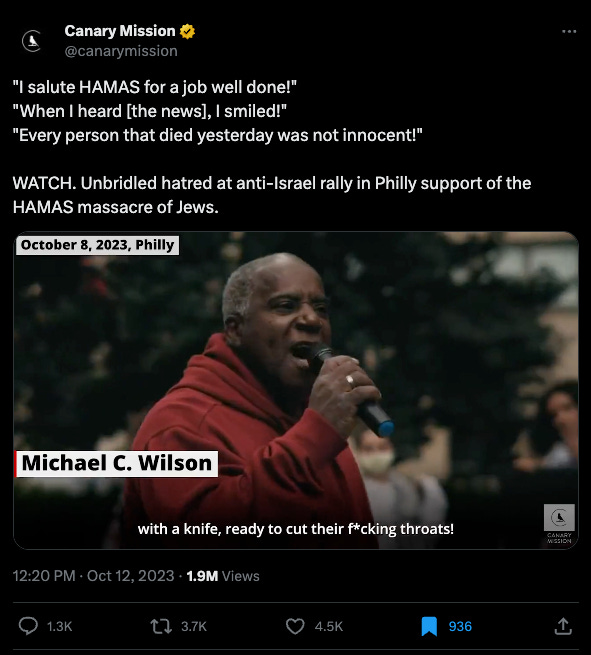Open the three-dot more options menu
The width and height of the screenshot is (591, 655).
tap(569, 31)
